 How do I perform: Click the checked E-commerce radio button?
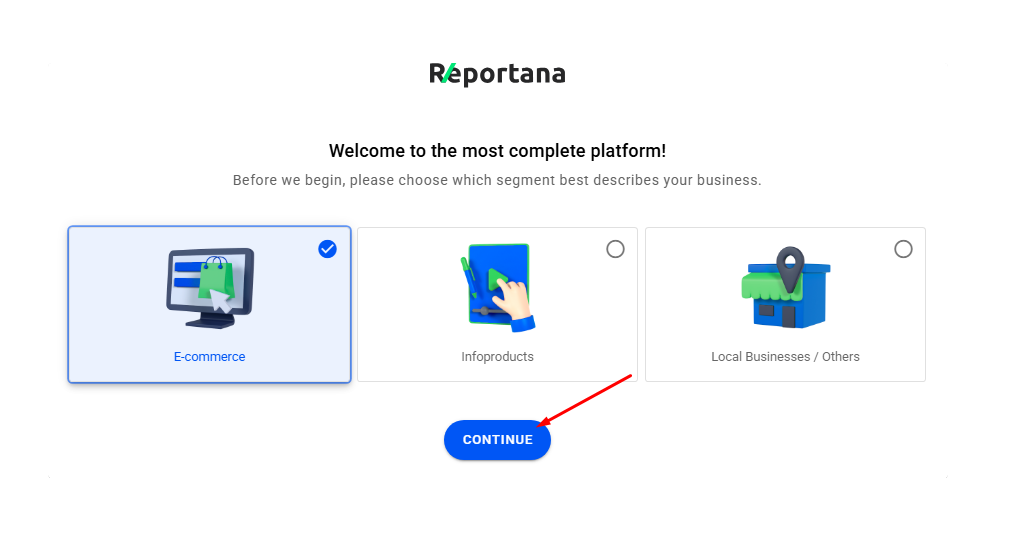327,249
